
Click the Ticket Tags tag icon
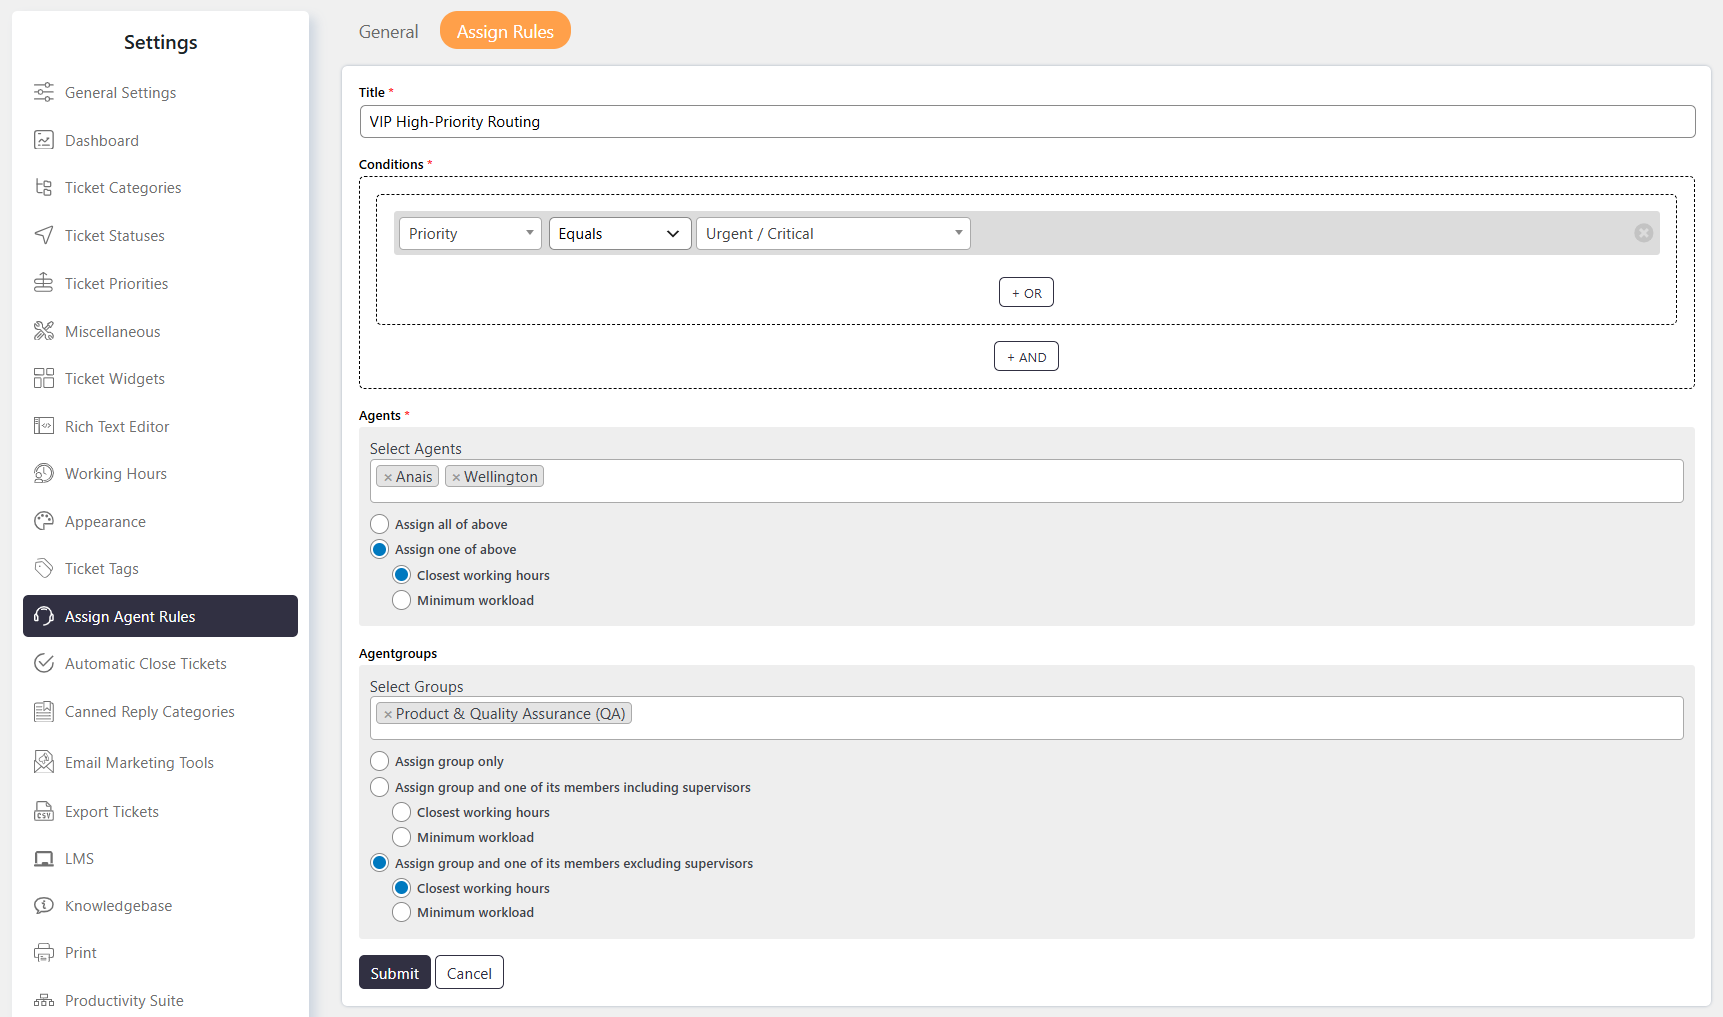tap(44, 568)
